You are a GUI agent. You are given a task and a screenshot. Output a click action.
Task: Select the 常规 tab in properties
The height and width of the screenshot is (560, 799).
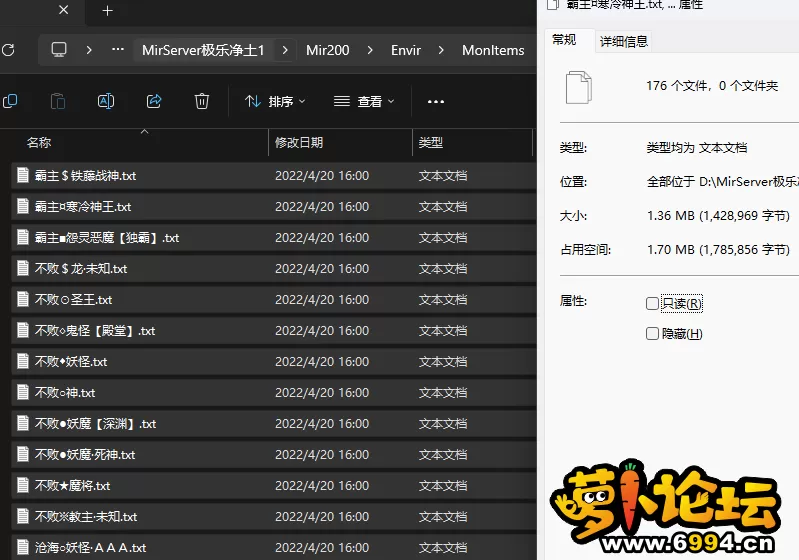[x=564, y=40]
